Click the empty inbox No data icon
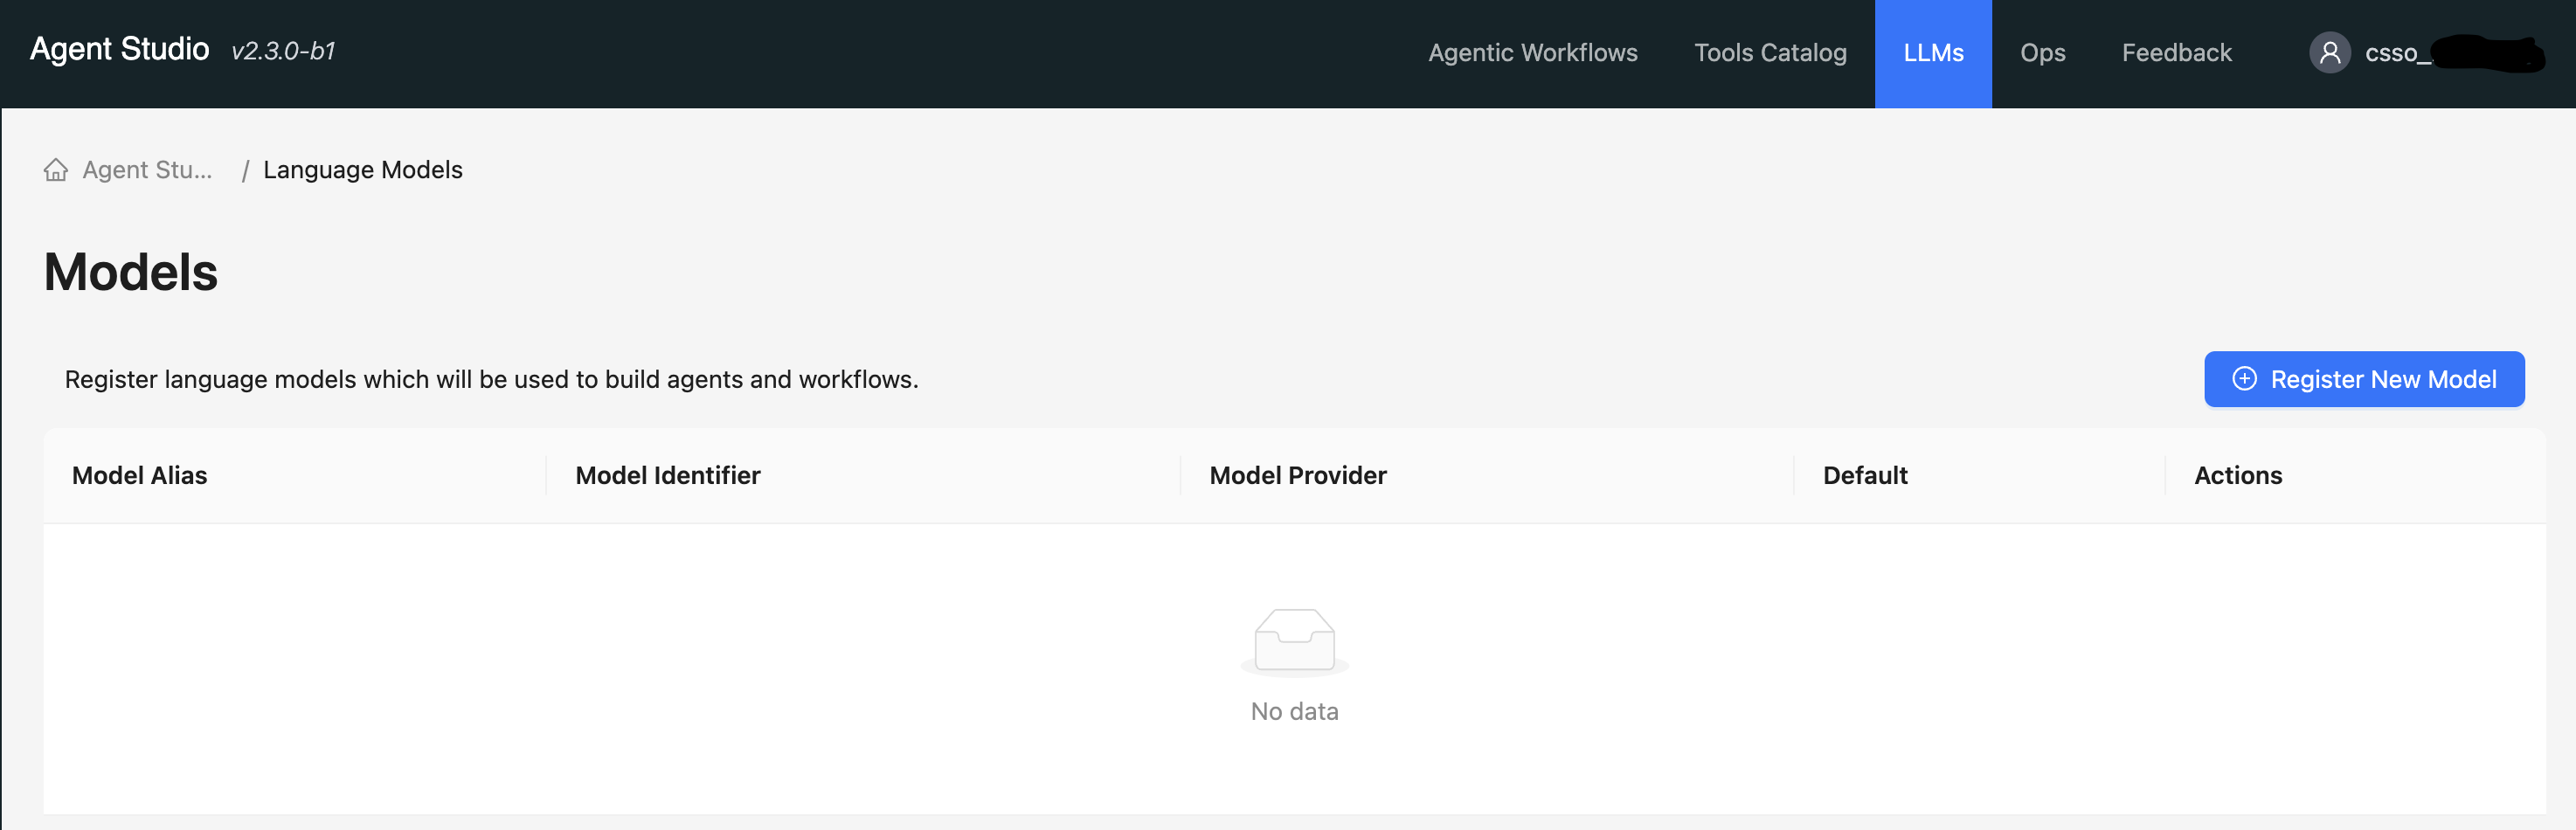This screenshot has width=2576, height=830. pos(1294,640)
